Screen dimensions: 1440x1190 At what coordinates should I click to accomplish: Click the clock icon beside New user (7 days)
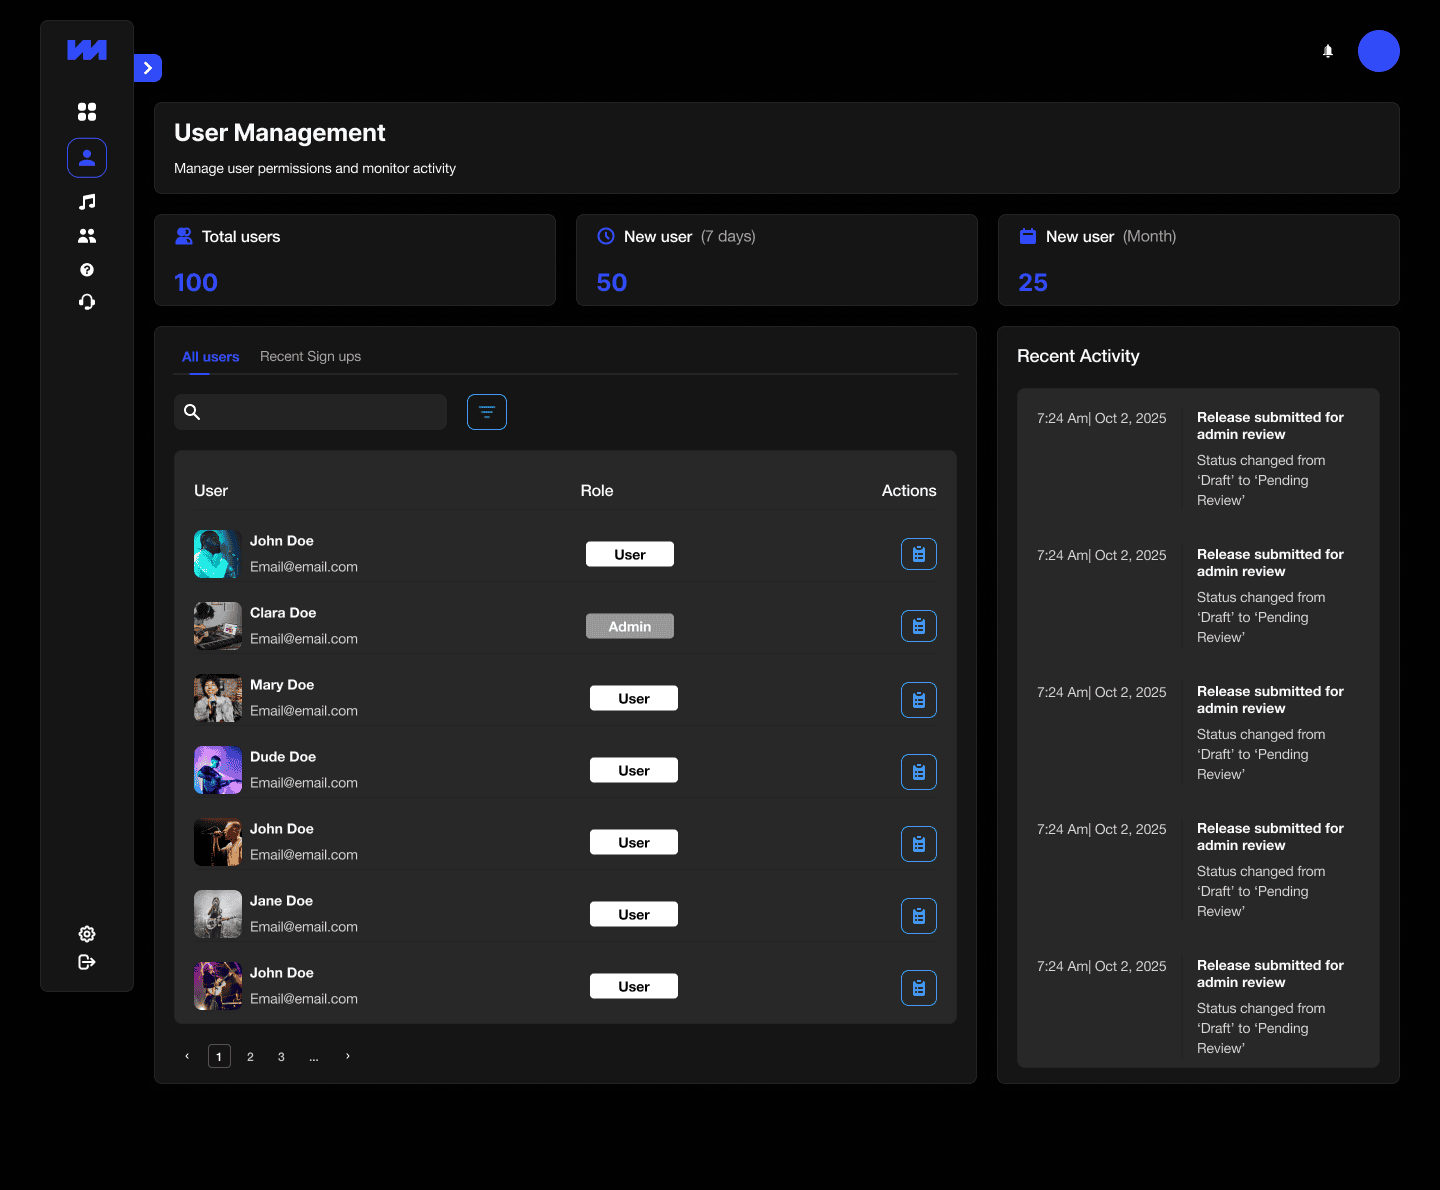point(606,236)
